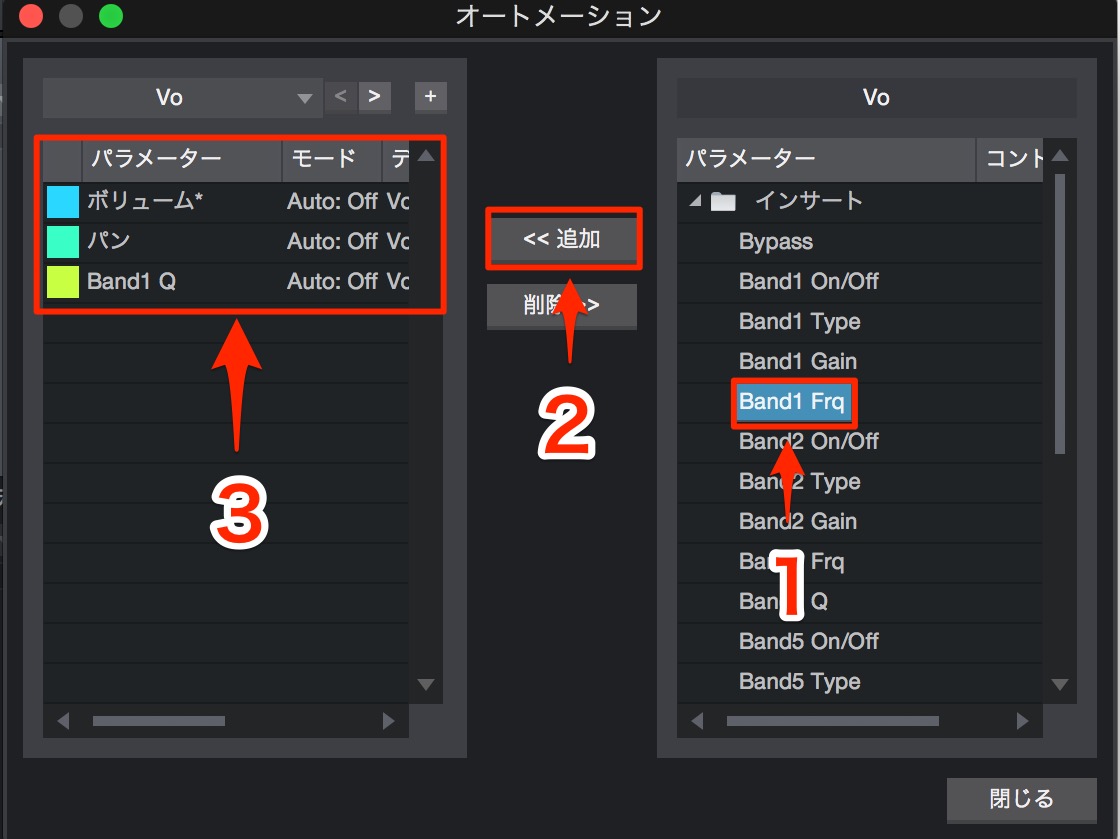Click the left list scroll-up arrow
The width and height of the screenshot is (1120, 839).
pos(426,156)
